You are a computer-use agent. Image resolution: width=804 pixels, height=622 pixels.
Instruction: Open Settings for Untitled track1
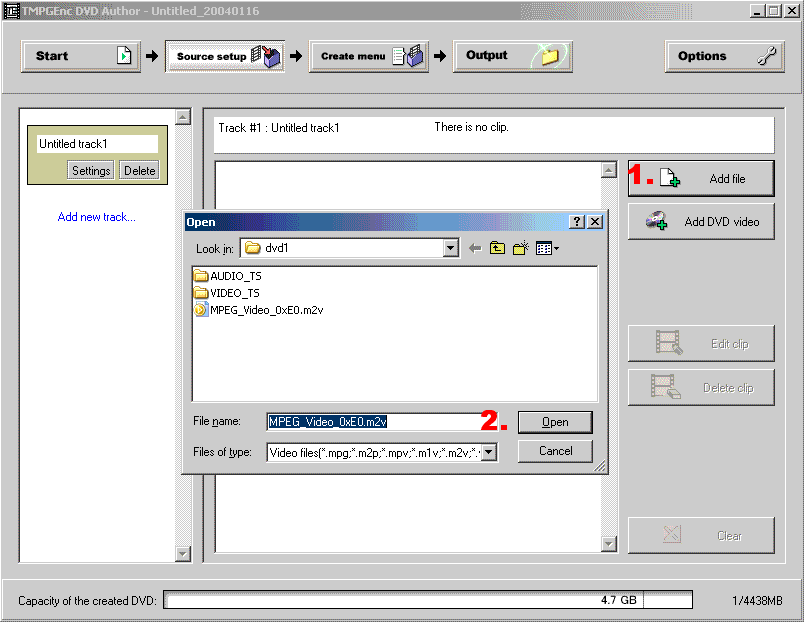[91, 170]
